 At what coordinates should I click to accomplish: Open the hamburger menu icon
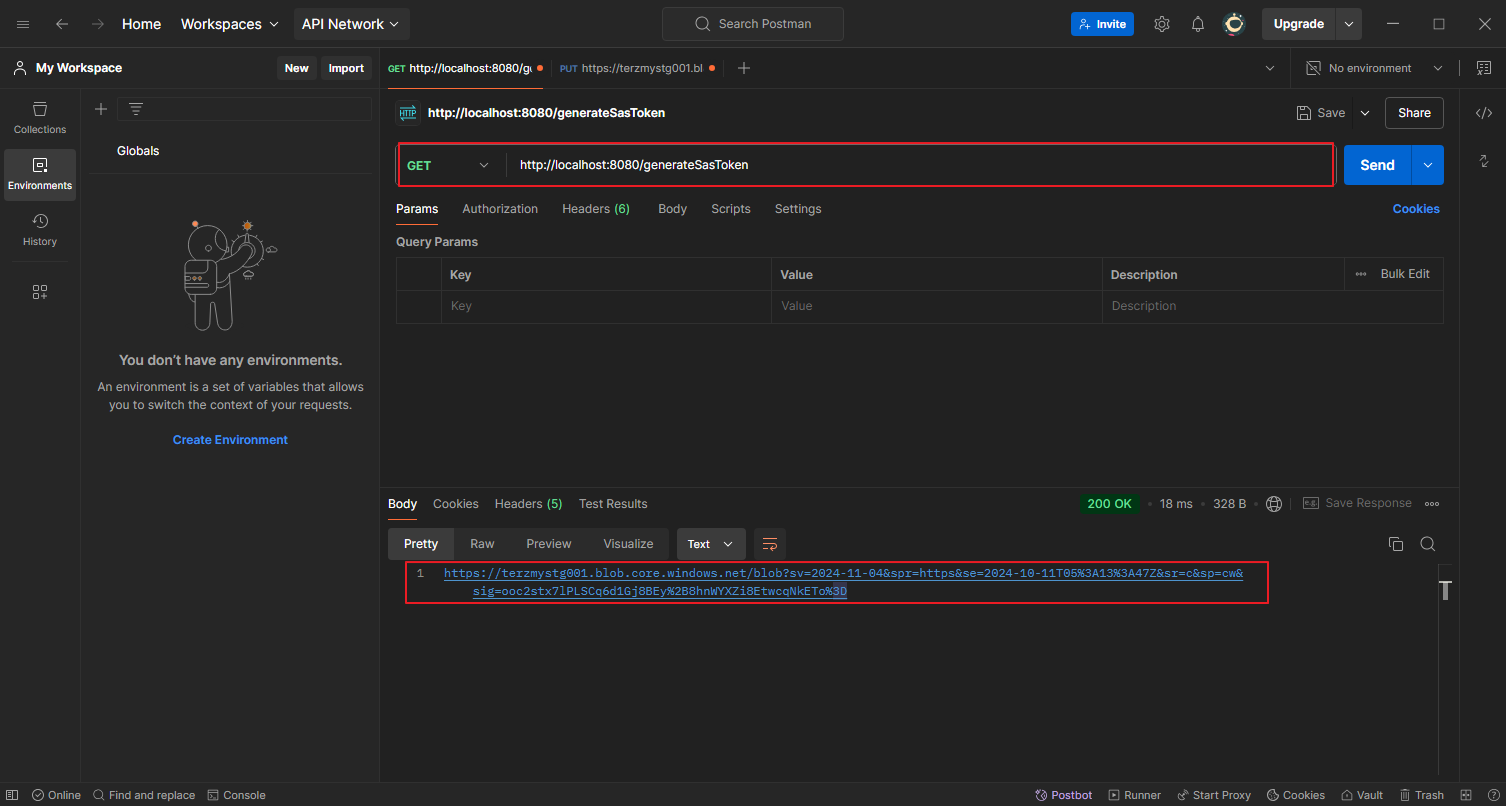23,24
